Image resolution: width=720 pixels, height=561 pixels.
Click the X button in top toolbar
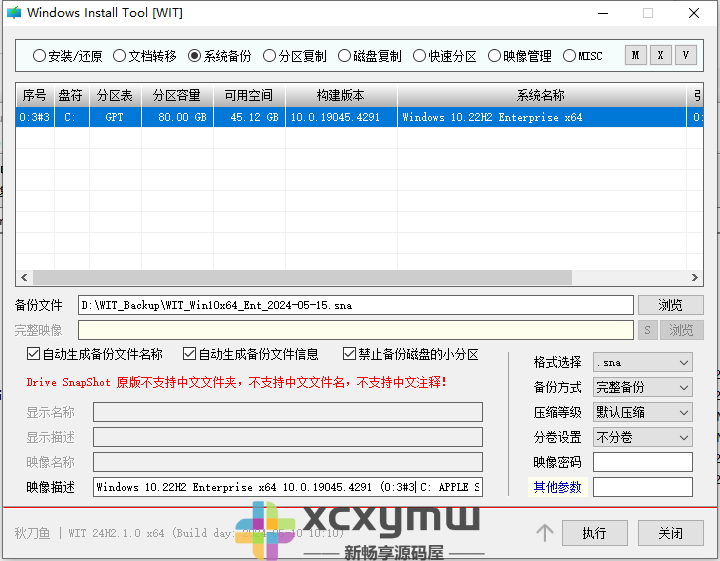pos(661,56)
